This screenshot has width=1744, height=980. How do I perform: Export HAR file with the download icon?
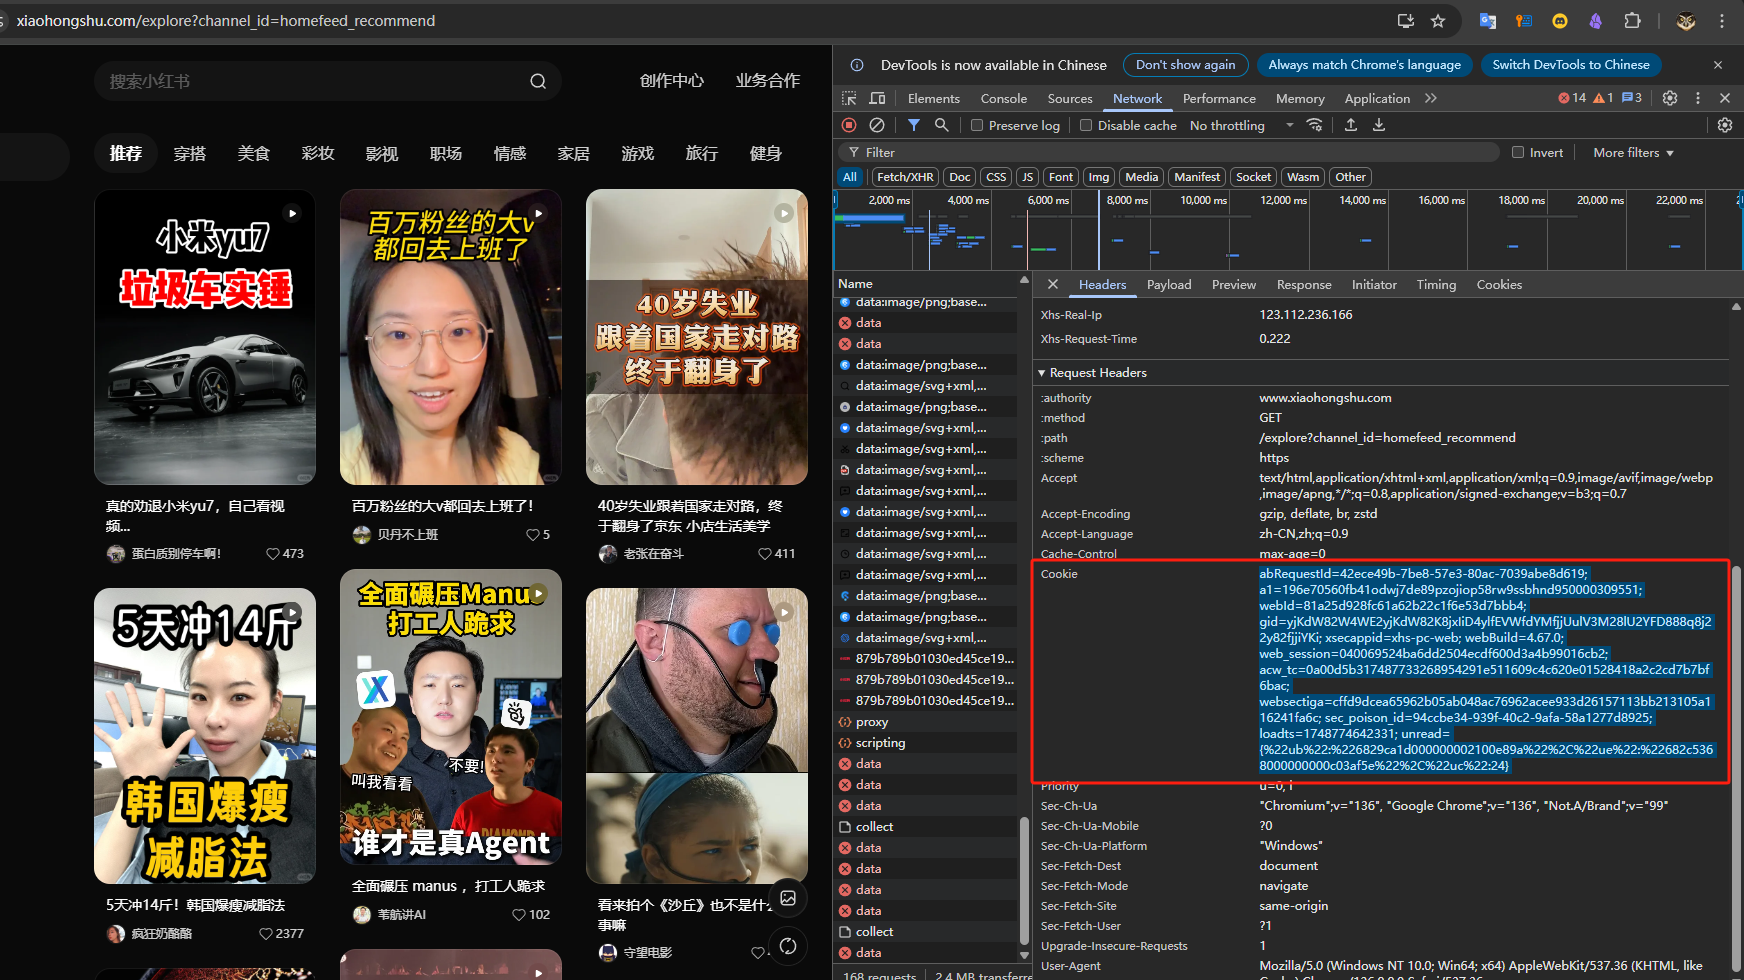[x=1380, y=125]
